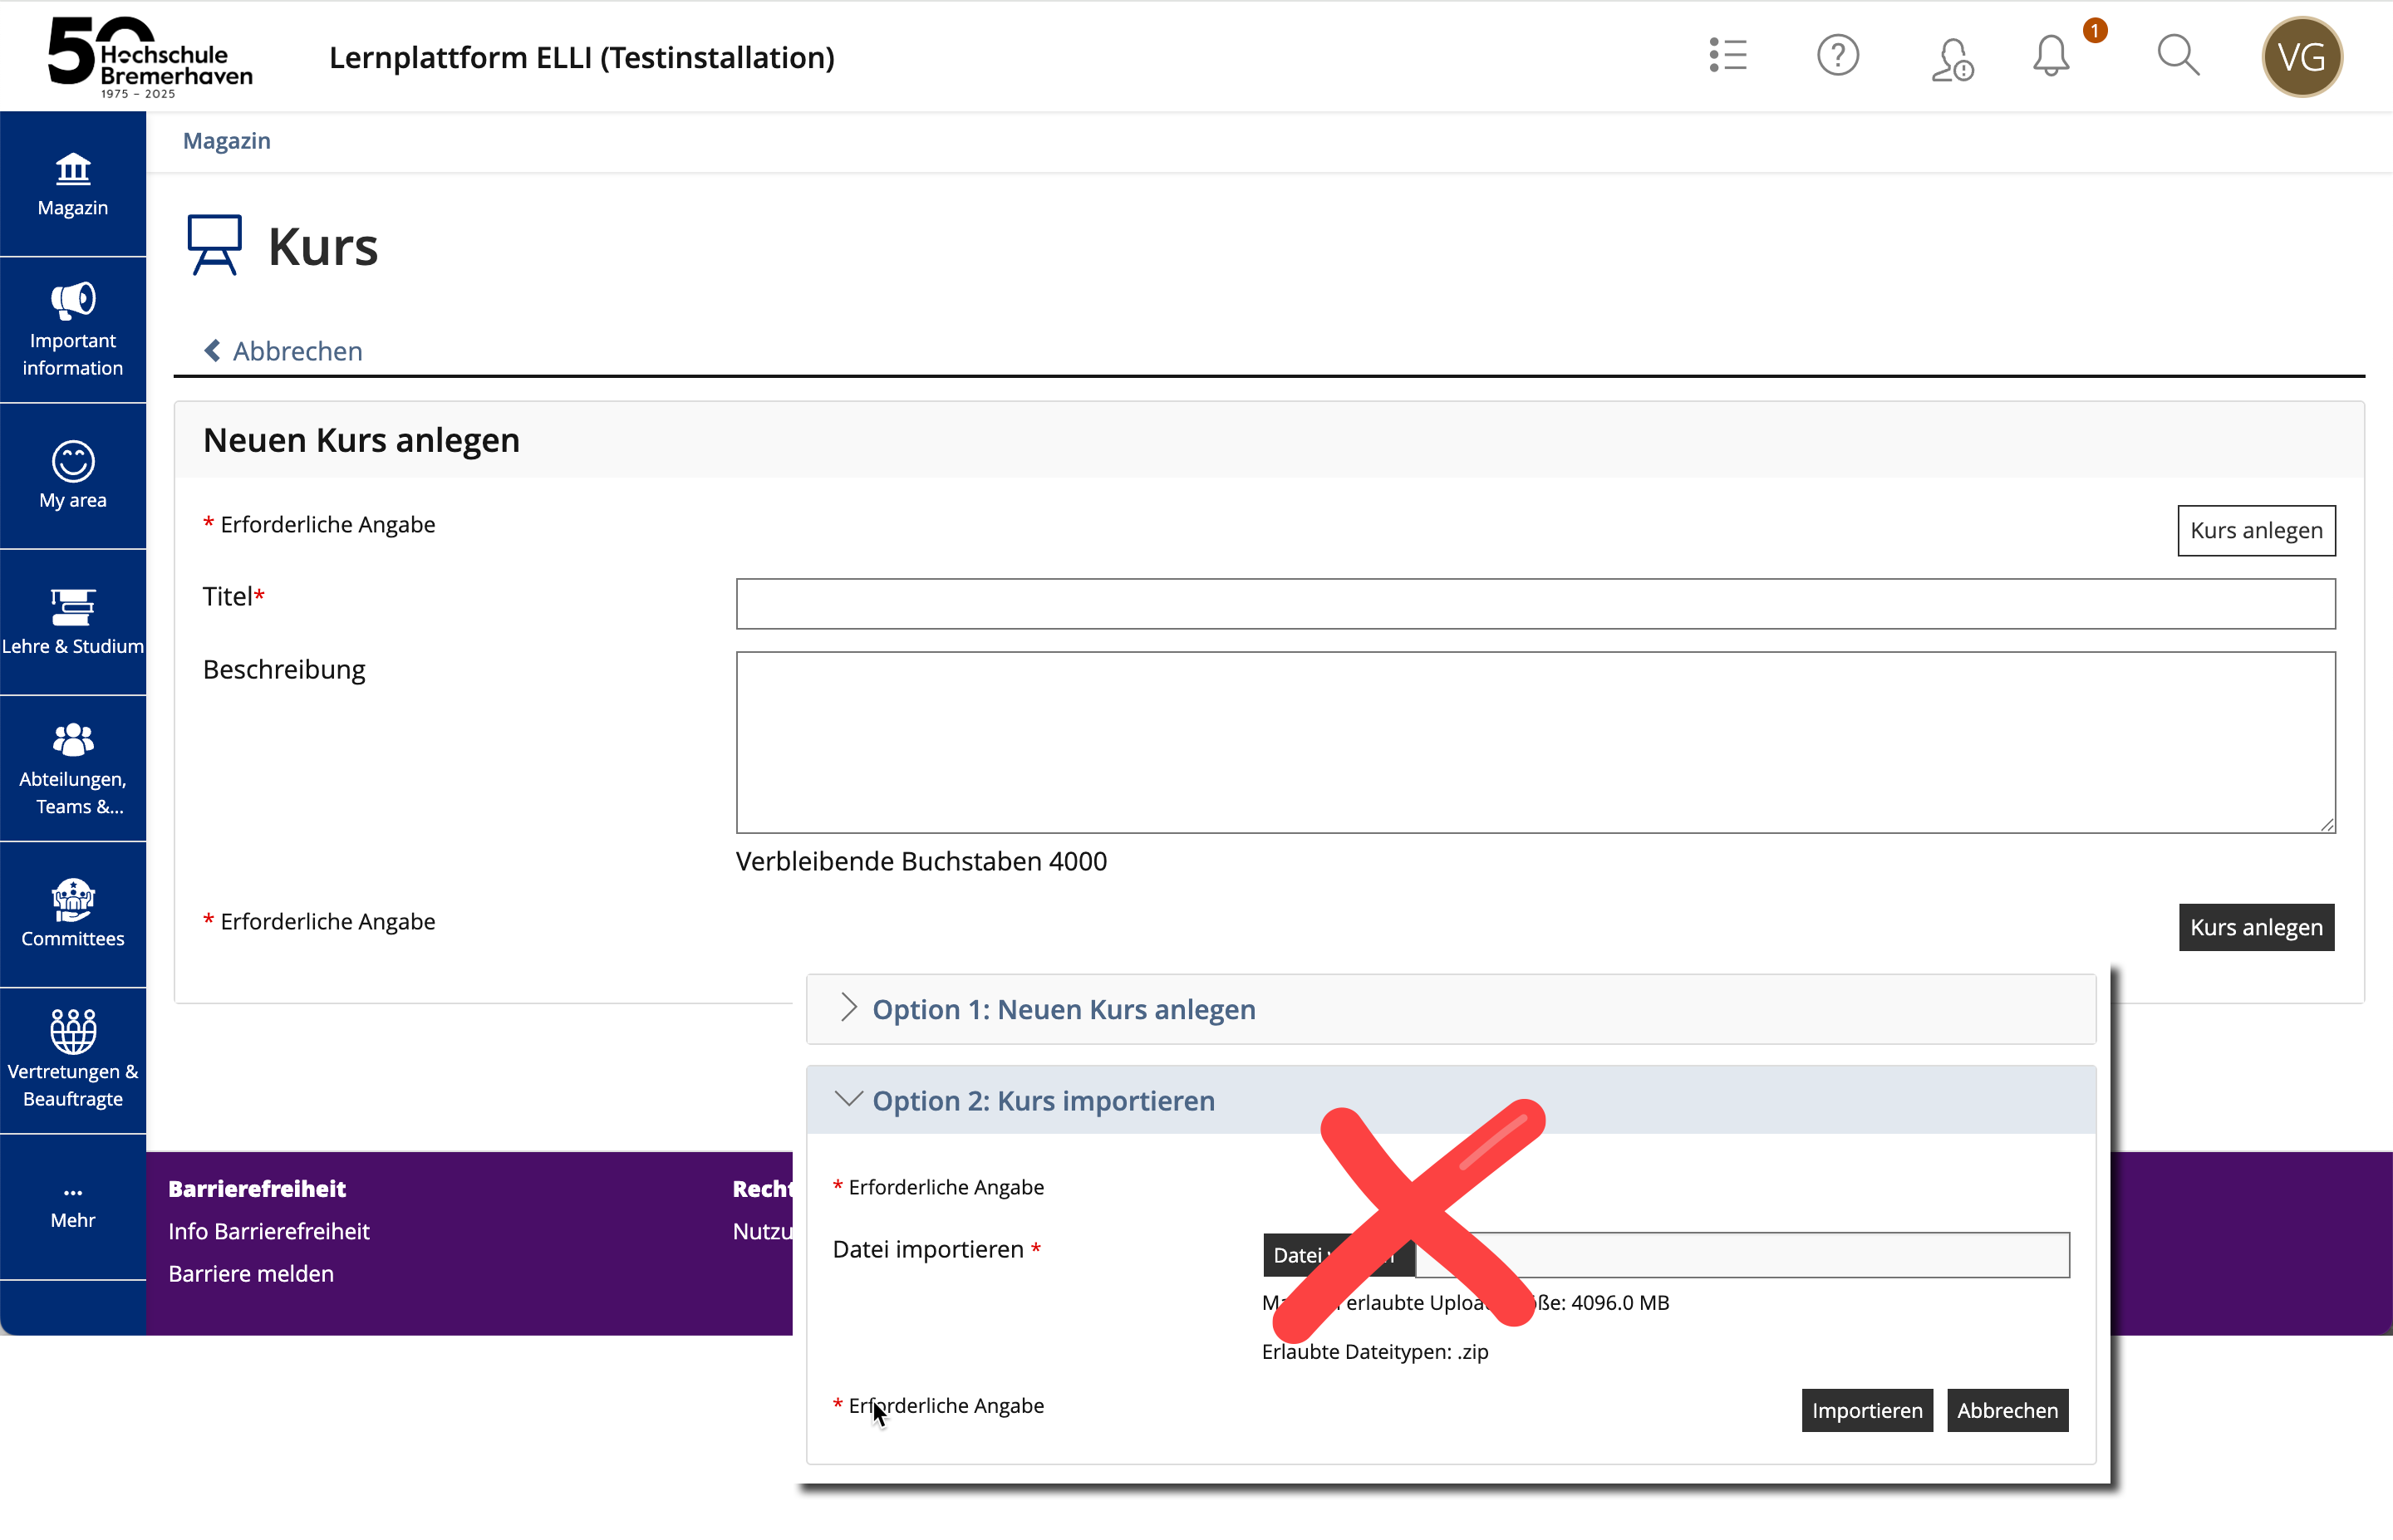The height and width of the screenshot is (1540, 2393).
Task: Open Abteilungen, Teams group icon
Action: click(72, 740)
